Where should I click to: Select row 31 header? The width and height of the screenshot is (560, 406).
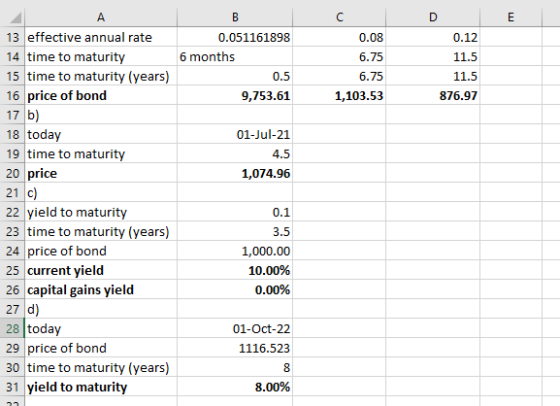click(x=12, y=387)
